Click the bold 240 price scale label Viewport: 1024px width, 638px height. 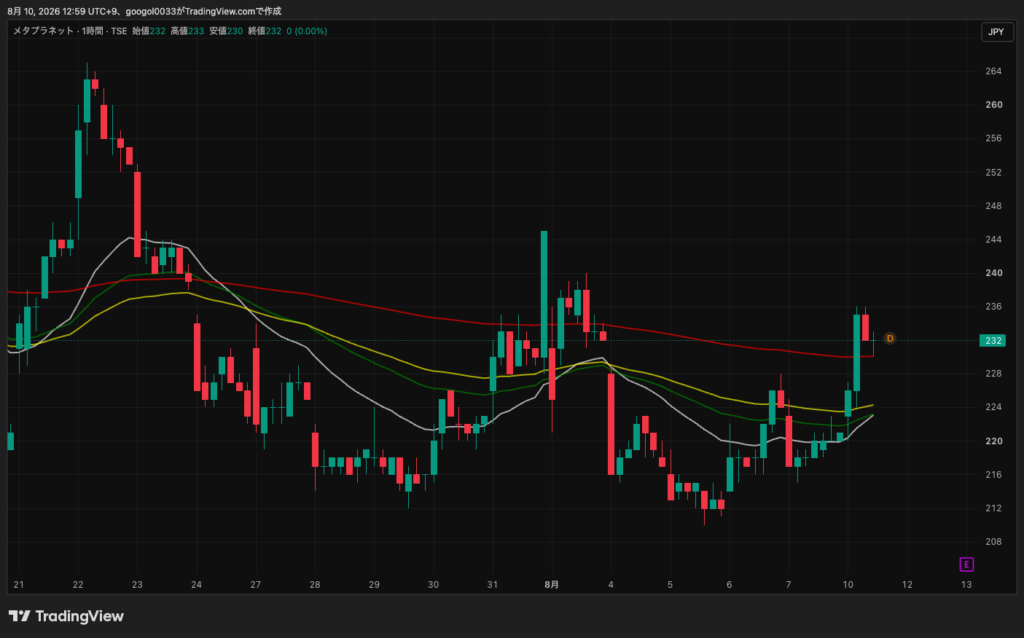993,273
